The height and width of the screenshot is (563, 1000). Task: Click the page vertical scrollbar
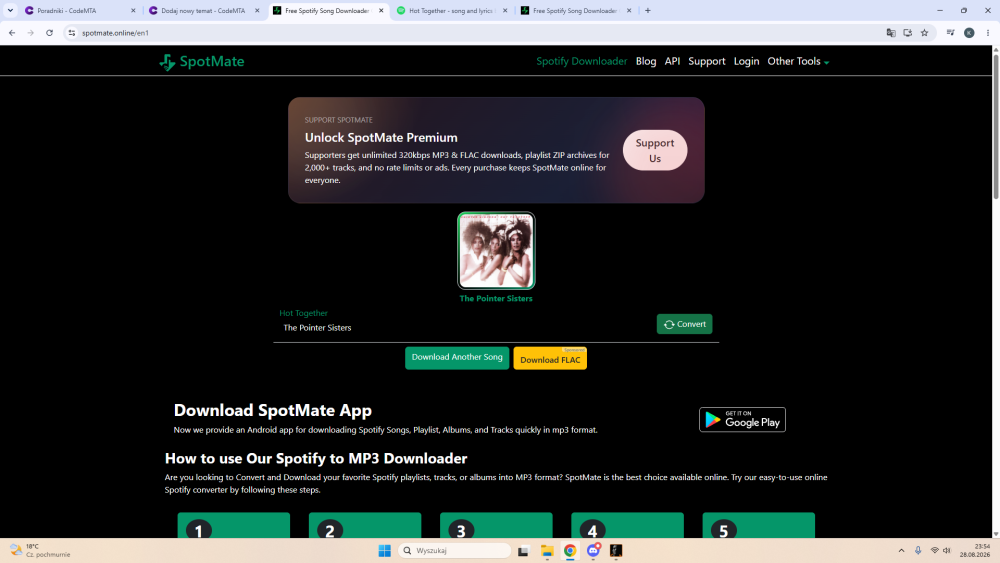tap(996, 128)
